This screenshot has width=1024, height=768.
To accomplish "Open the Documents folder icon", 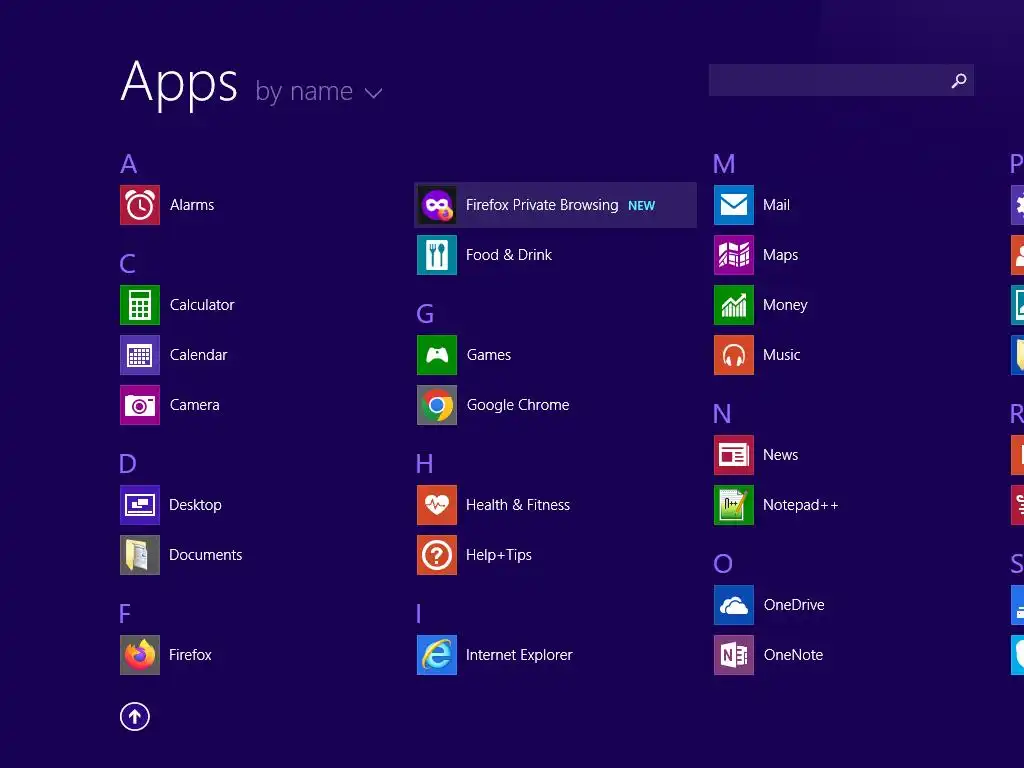I will (x=140, y=555).
